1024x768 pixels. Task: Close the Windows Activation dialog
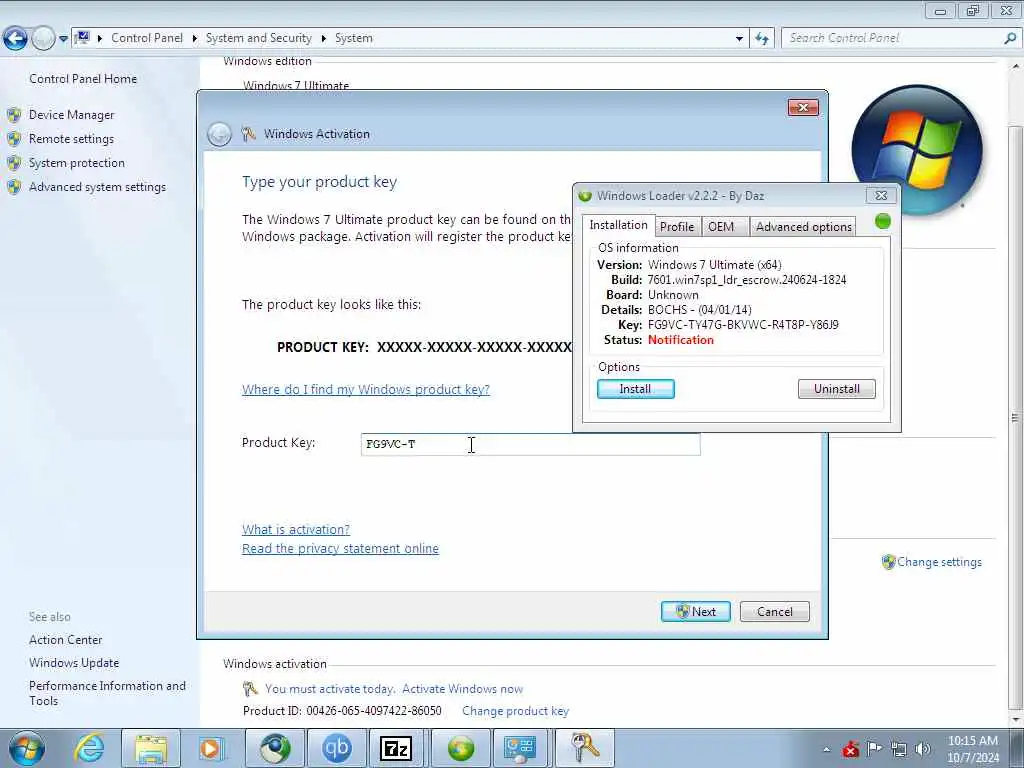(x=803, y=107)
